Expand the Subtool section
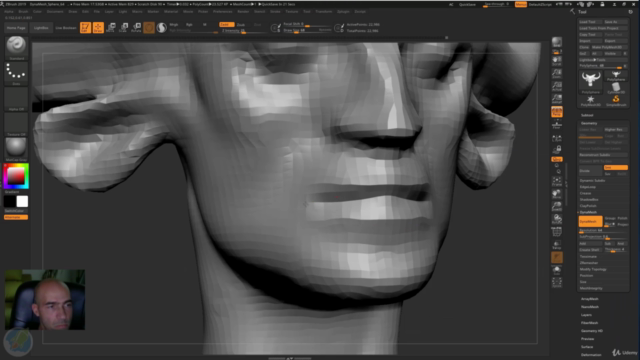 (587, 115)
